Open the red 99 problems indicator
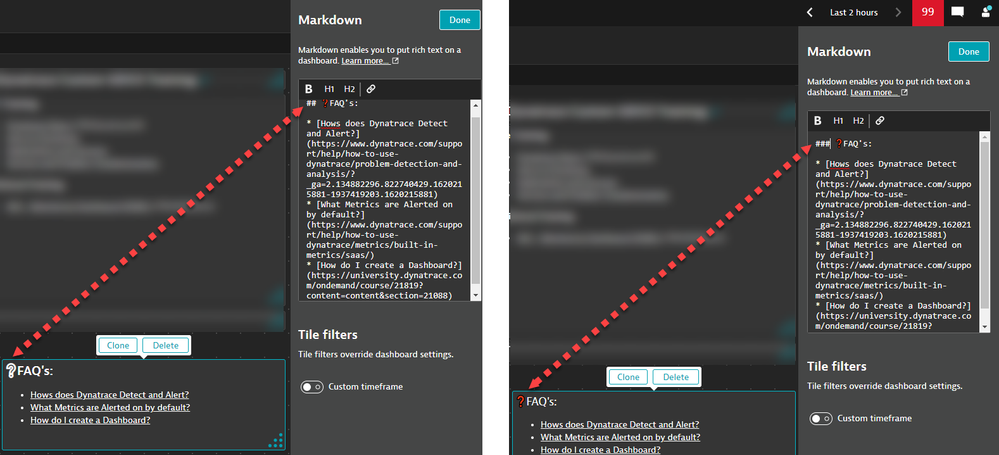Image resolution: width=999 pixels, height=455 pixels. tap(928, 13)
